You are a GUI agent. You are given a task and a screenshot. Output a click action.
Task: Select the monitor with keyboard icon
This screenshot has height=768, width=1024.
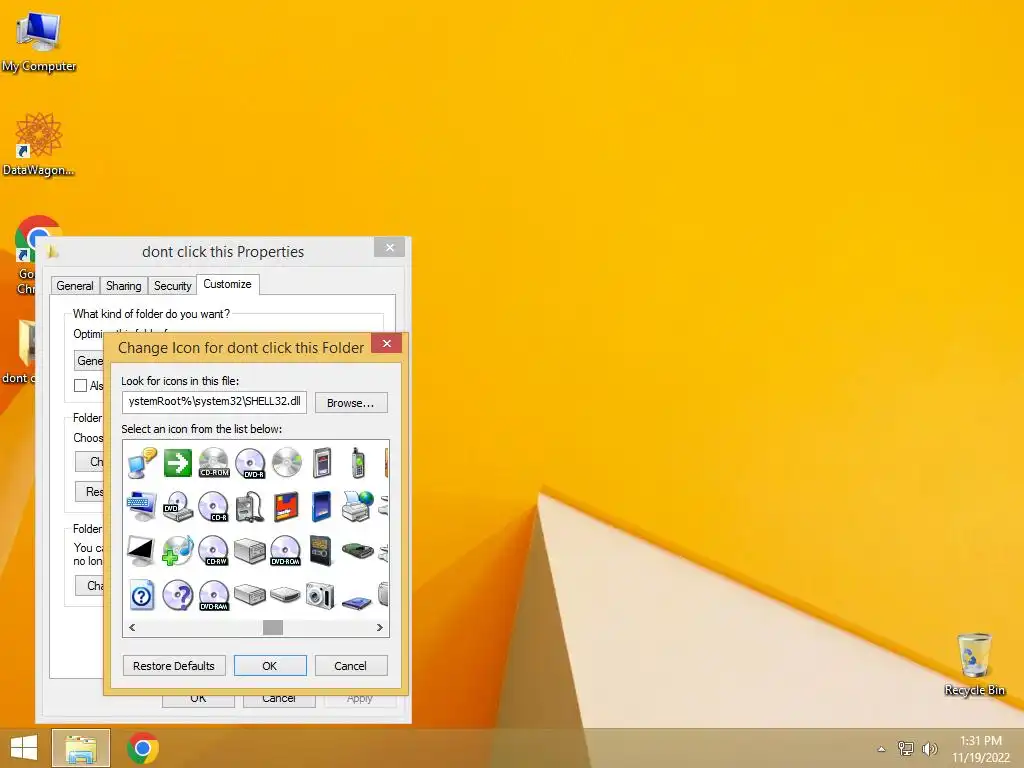click(x=142, y=507)
